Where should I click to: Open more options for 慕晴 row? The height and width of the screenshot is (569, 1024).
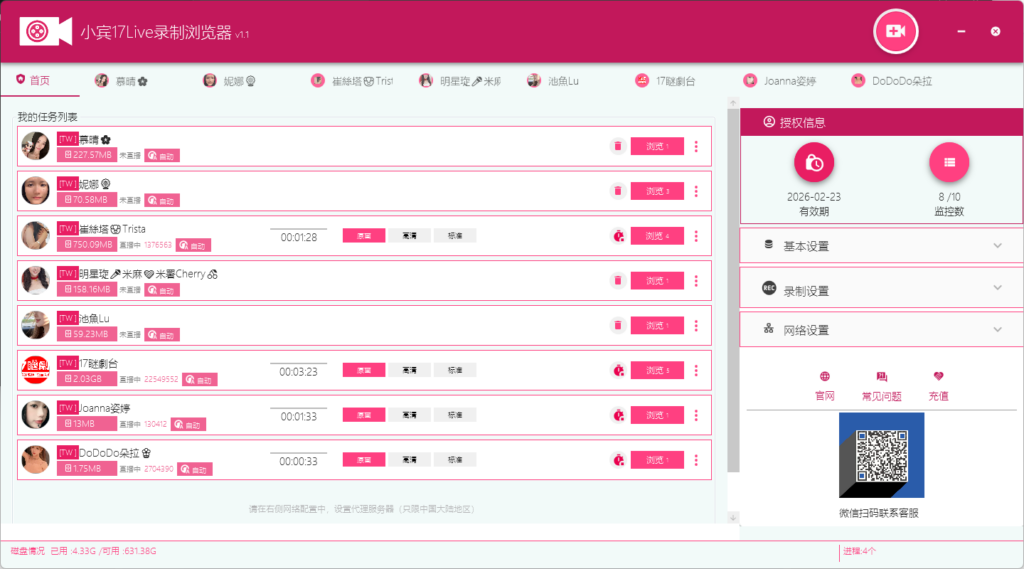point(696,146)
